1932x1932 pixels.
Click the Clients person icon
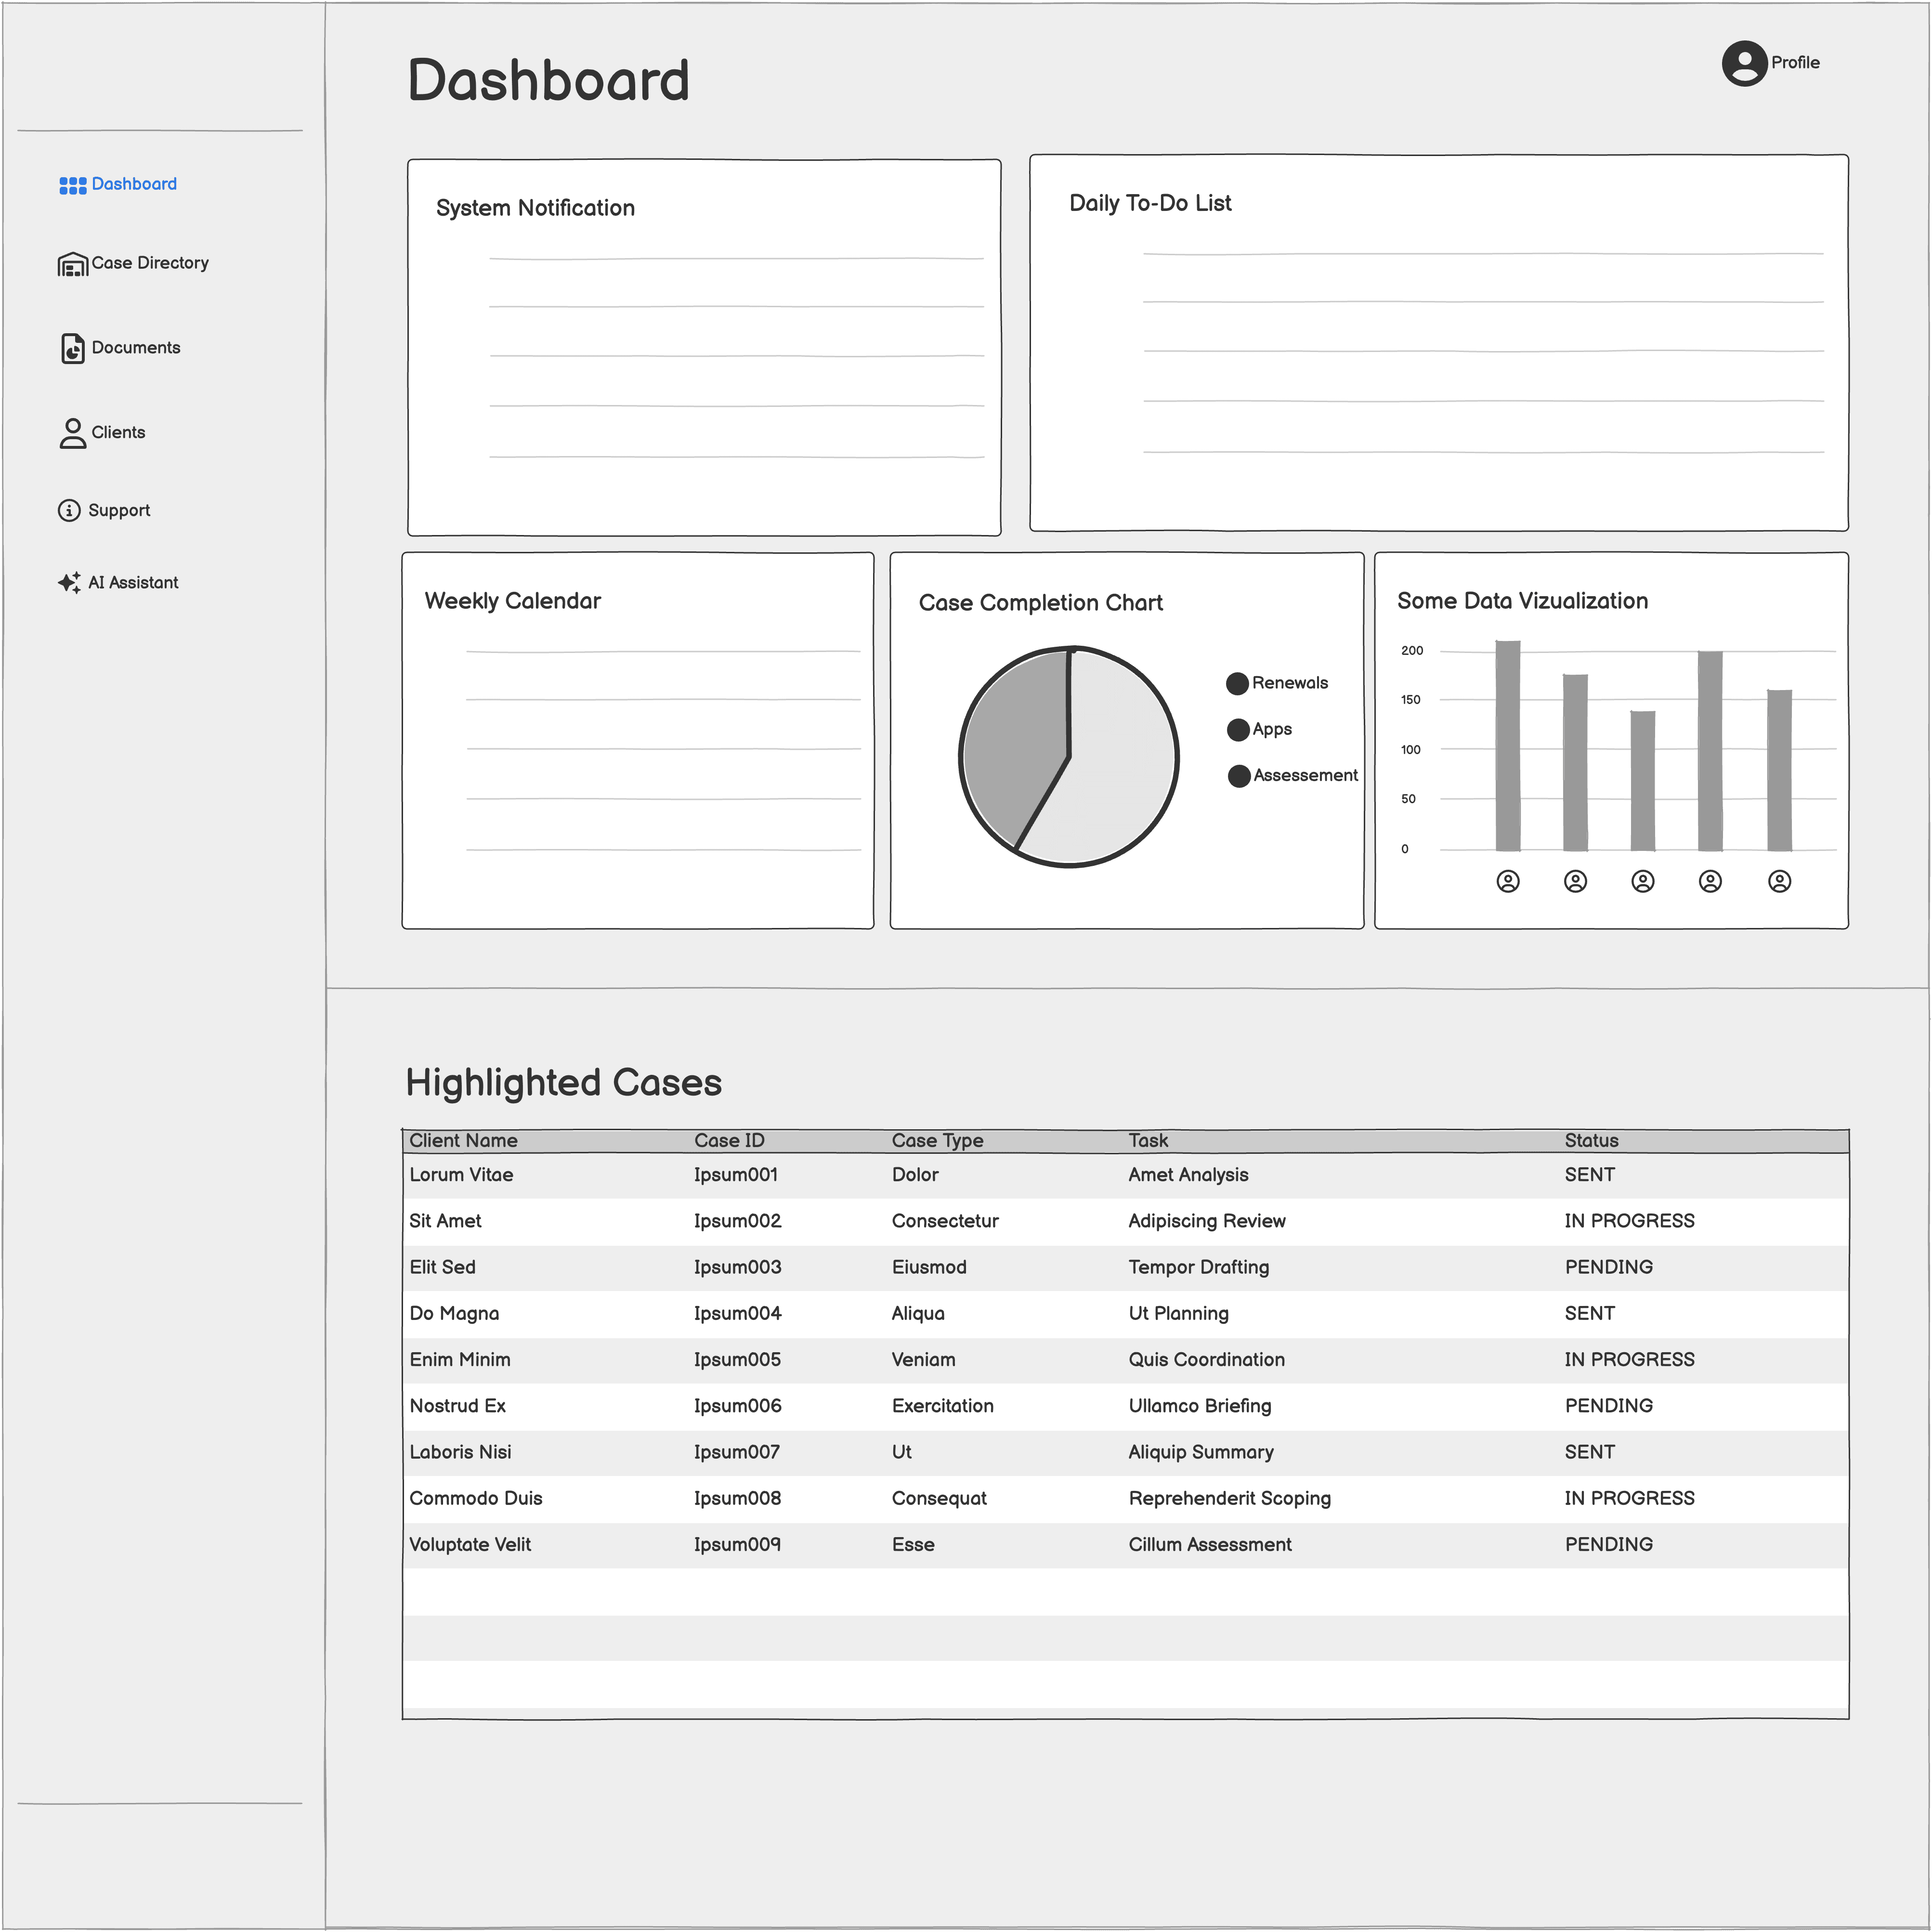click(x=72, y=433)
